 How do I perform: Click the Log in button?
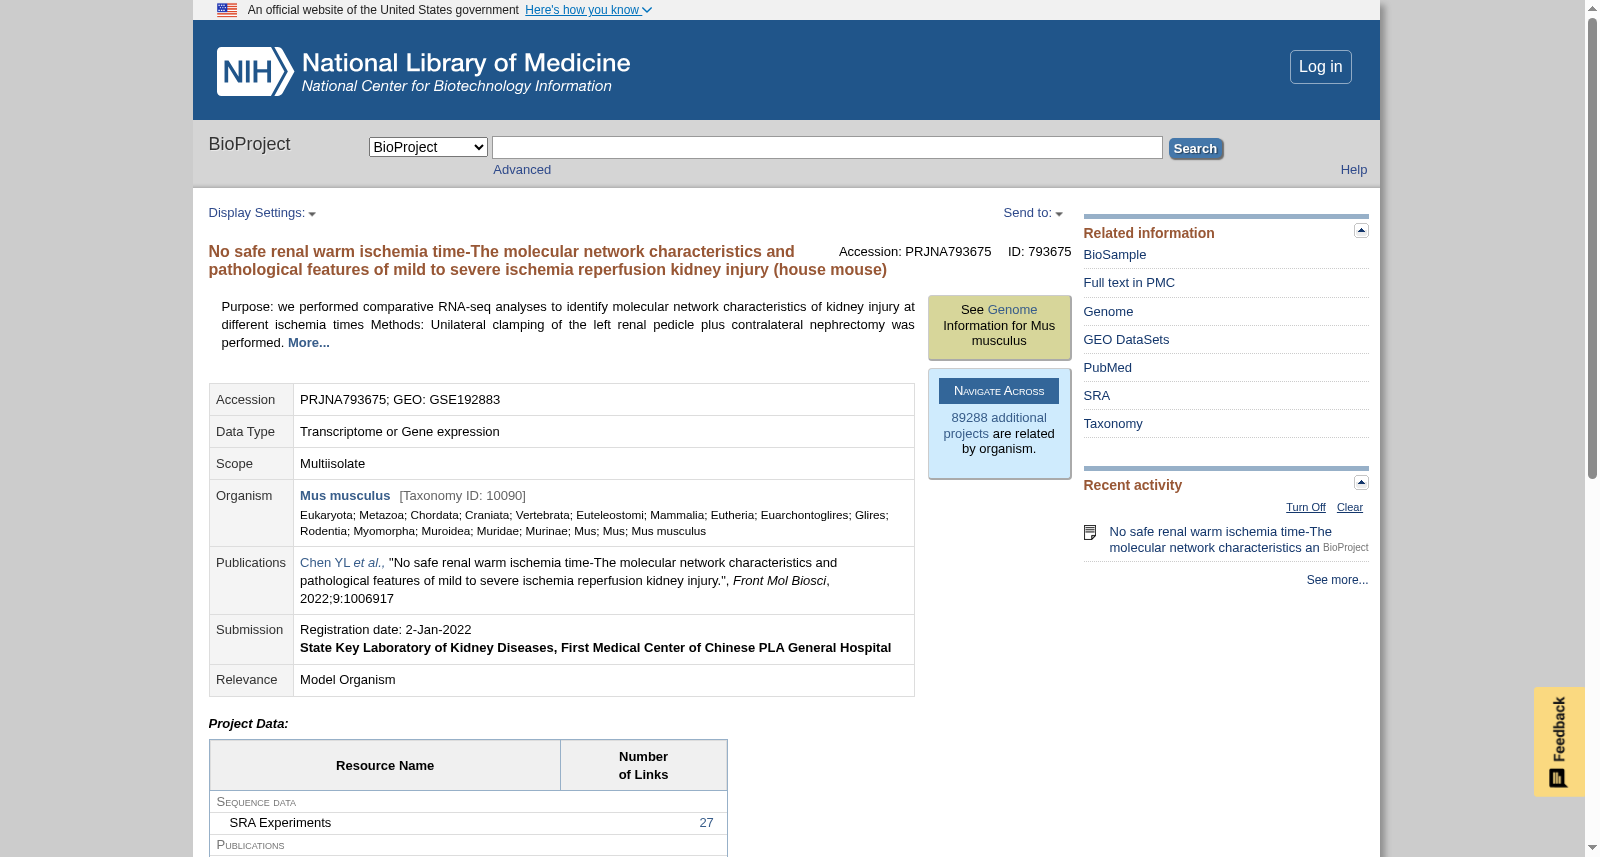tap(1320, 67)
